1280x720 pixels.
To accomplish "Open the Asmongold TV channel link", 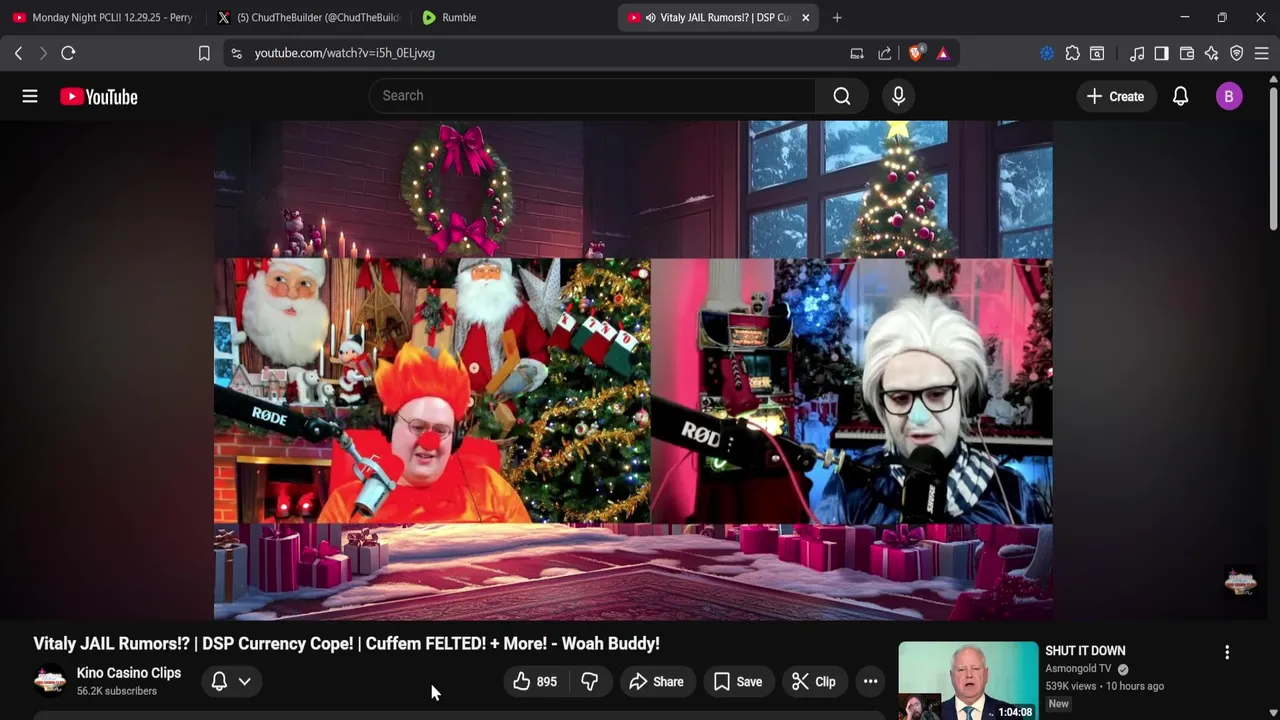I will pos(1078,669).
